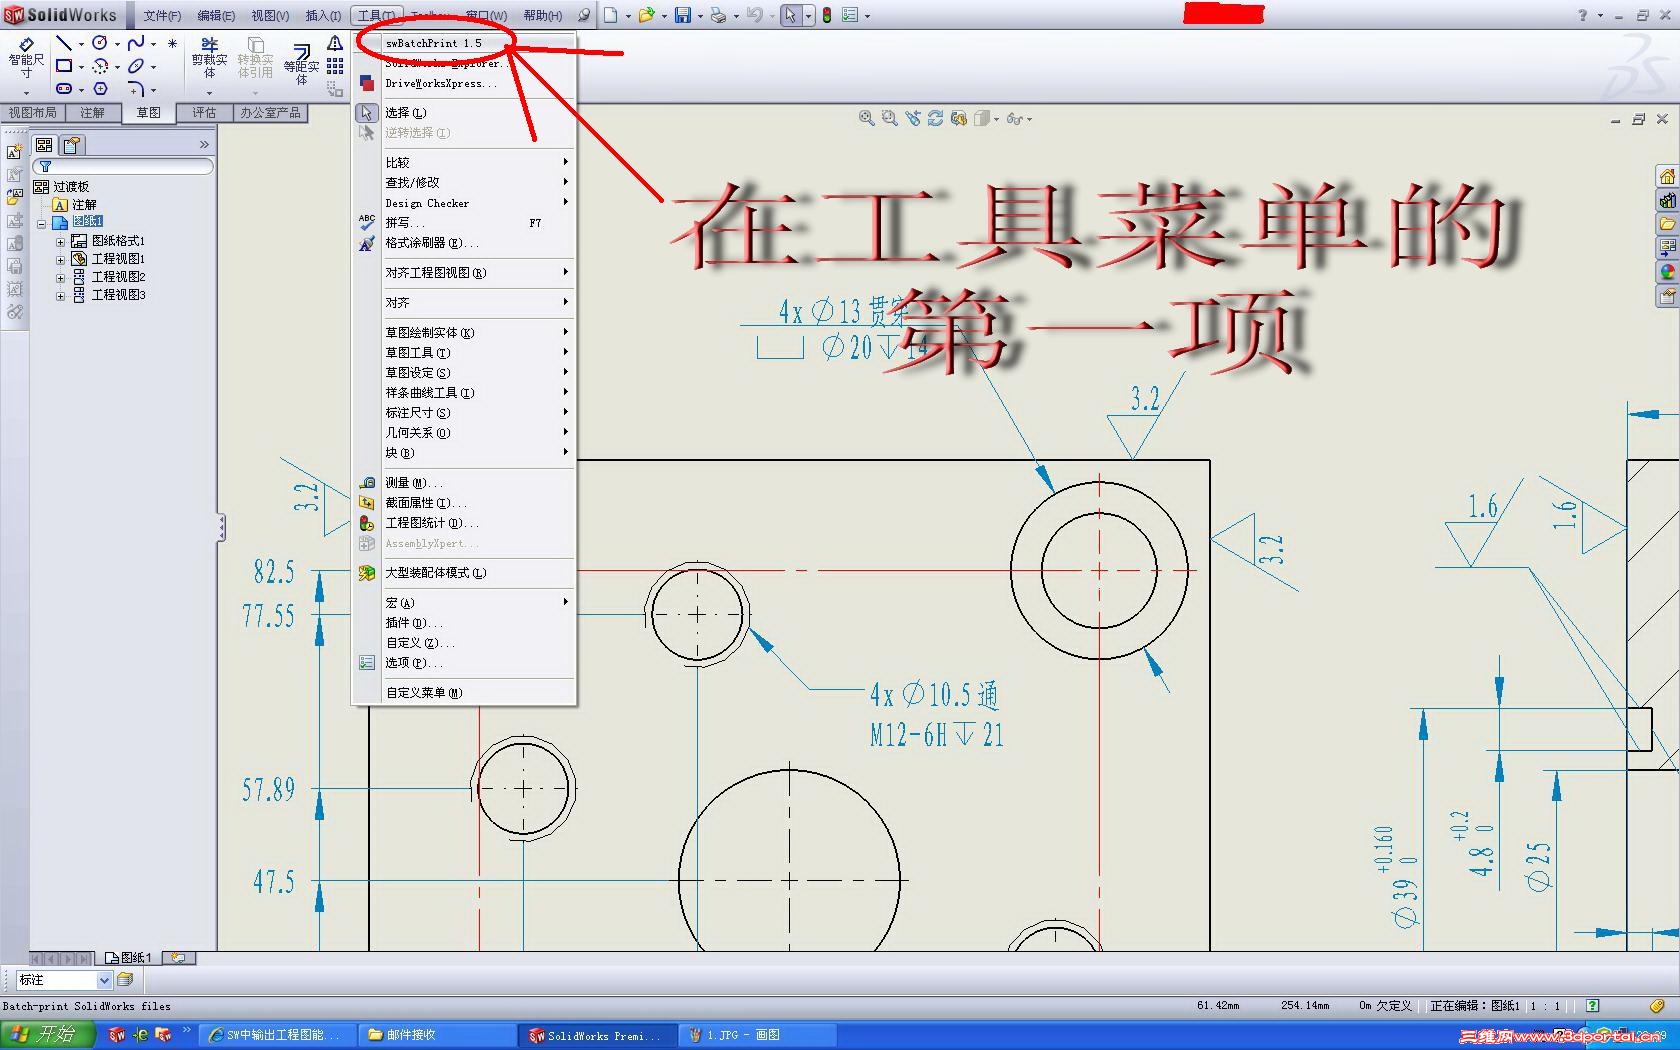Click the PropertyManager tab icon
The image size is (1680, 1050).
coord(72,145)
